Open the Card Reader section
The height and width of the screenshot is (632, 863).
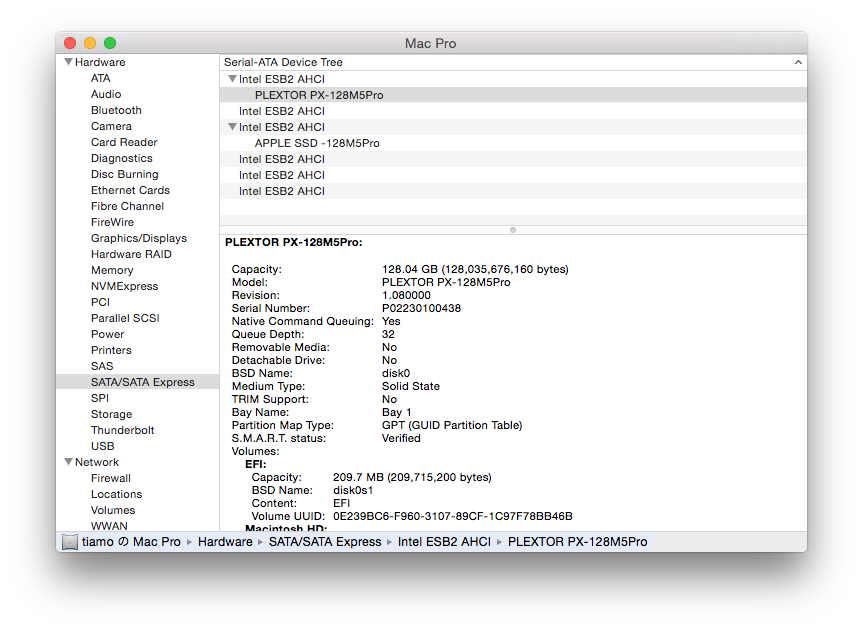124,142
